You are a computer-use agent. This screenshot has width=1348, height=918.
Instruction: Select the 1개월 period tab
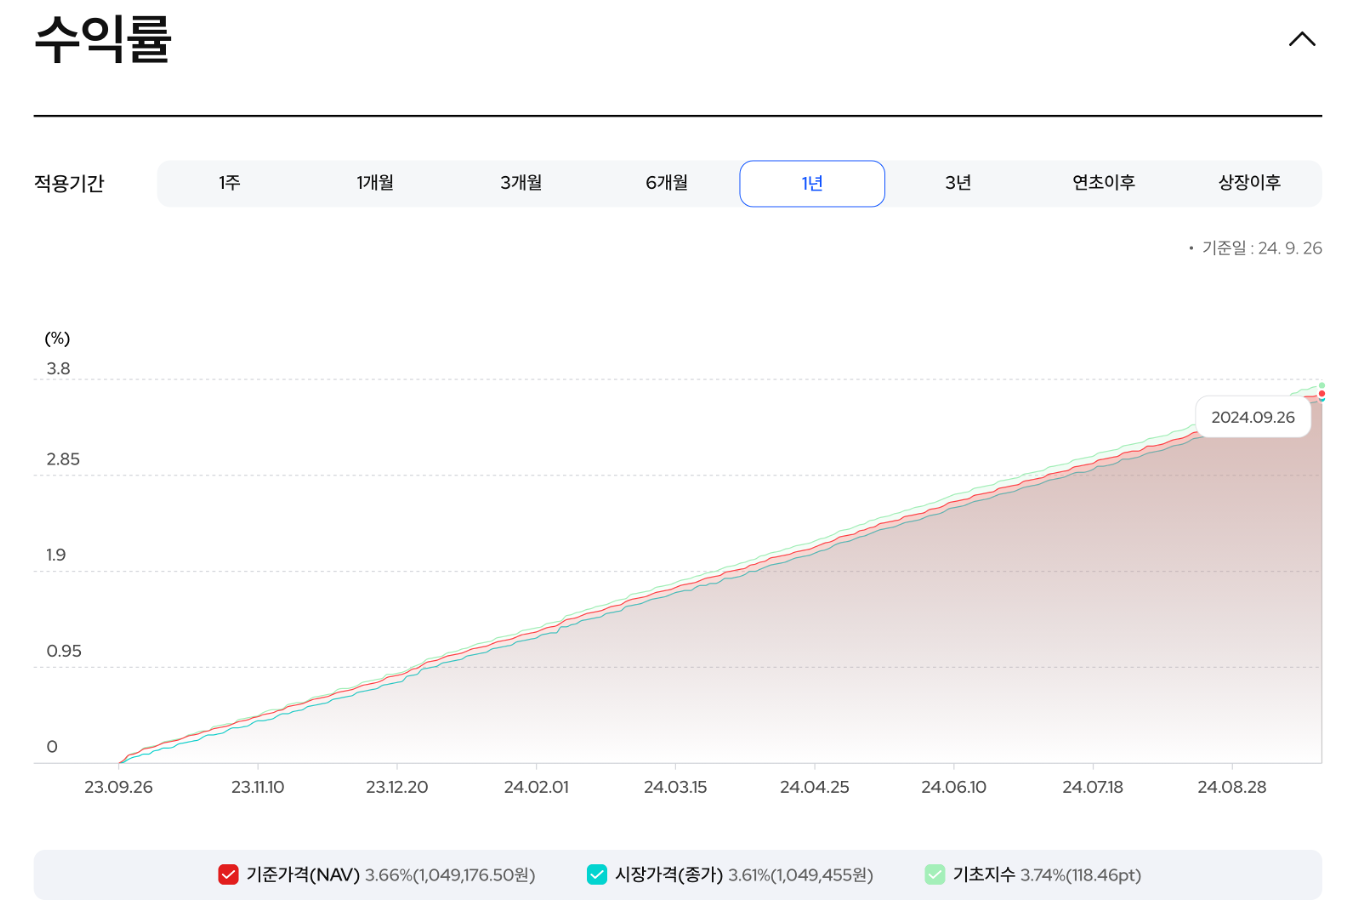pyautogui.click(x=375, y=183)
